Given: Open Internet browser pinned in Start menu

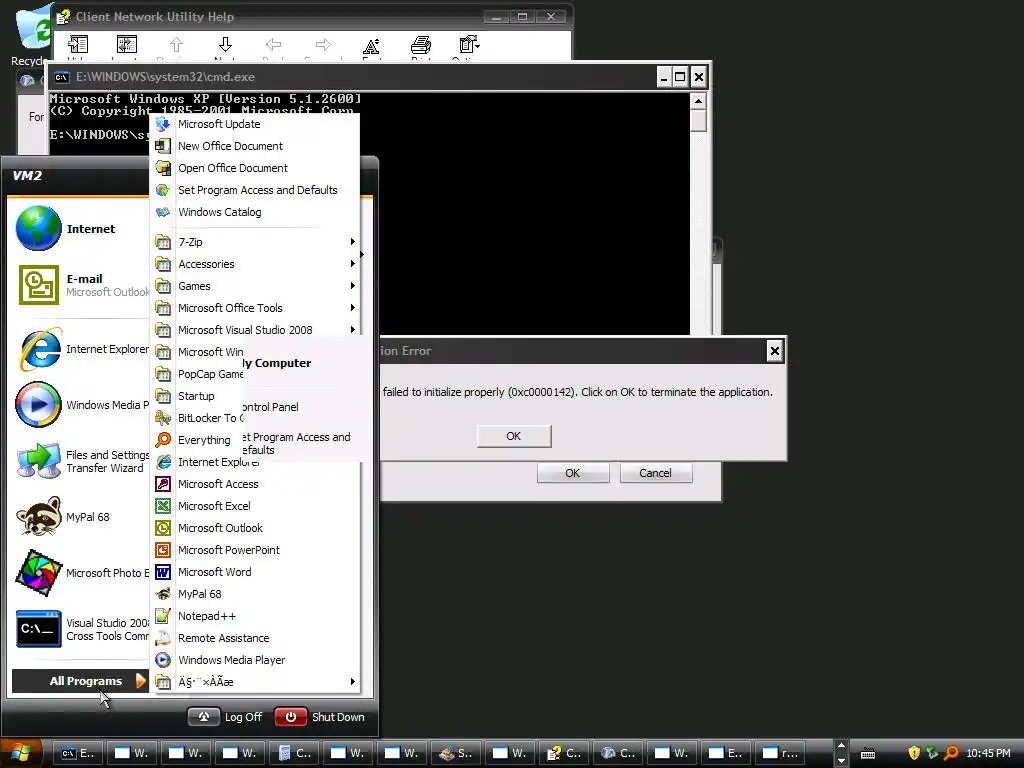Looking at the screenshot, I should tap(80, 229).
